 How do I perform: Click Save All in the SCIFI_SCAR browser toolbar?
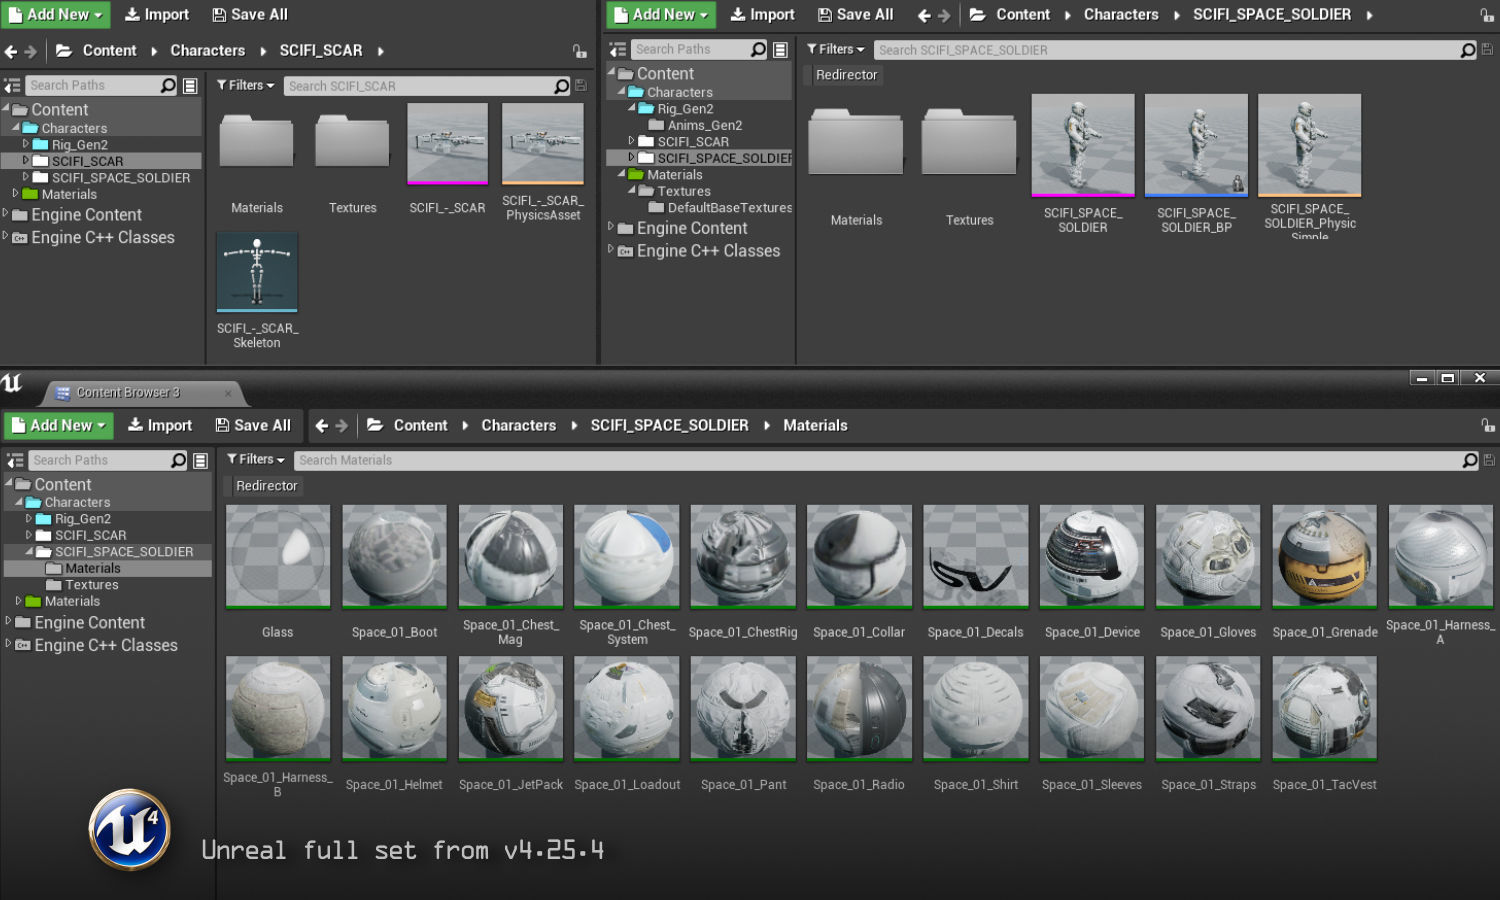tap(250, 15)
